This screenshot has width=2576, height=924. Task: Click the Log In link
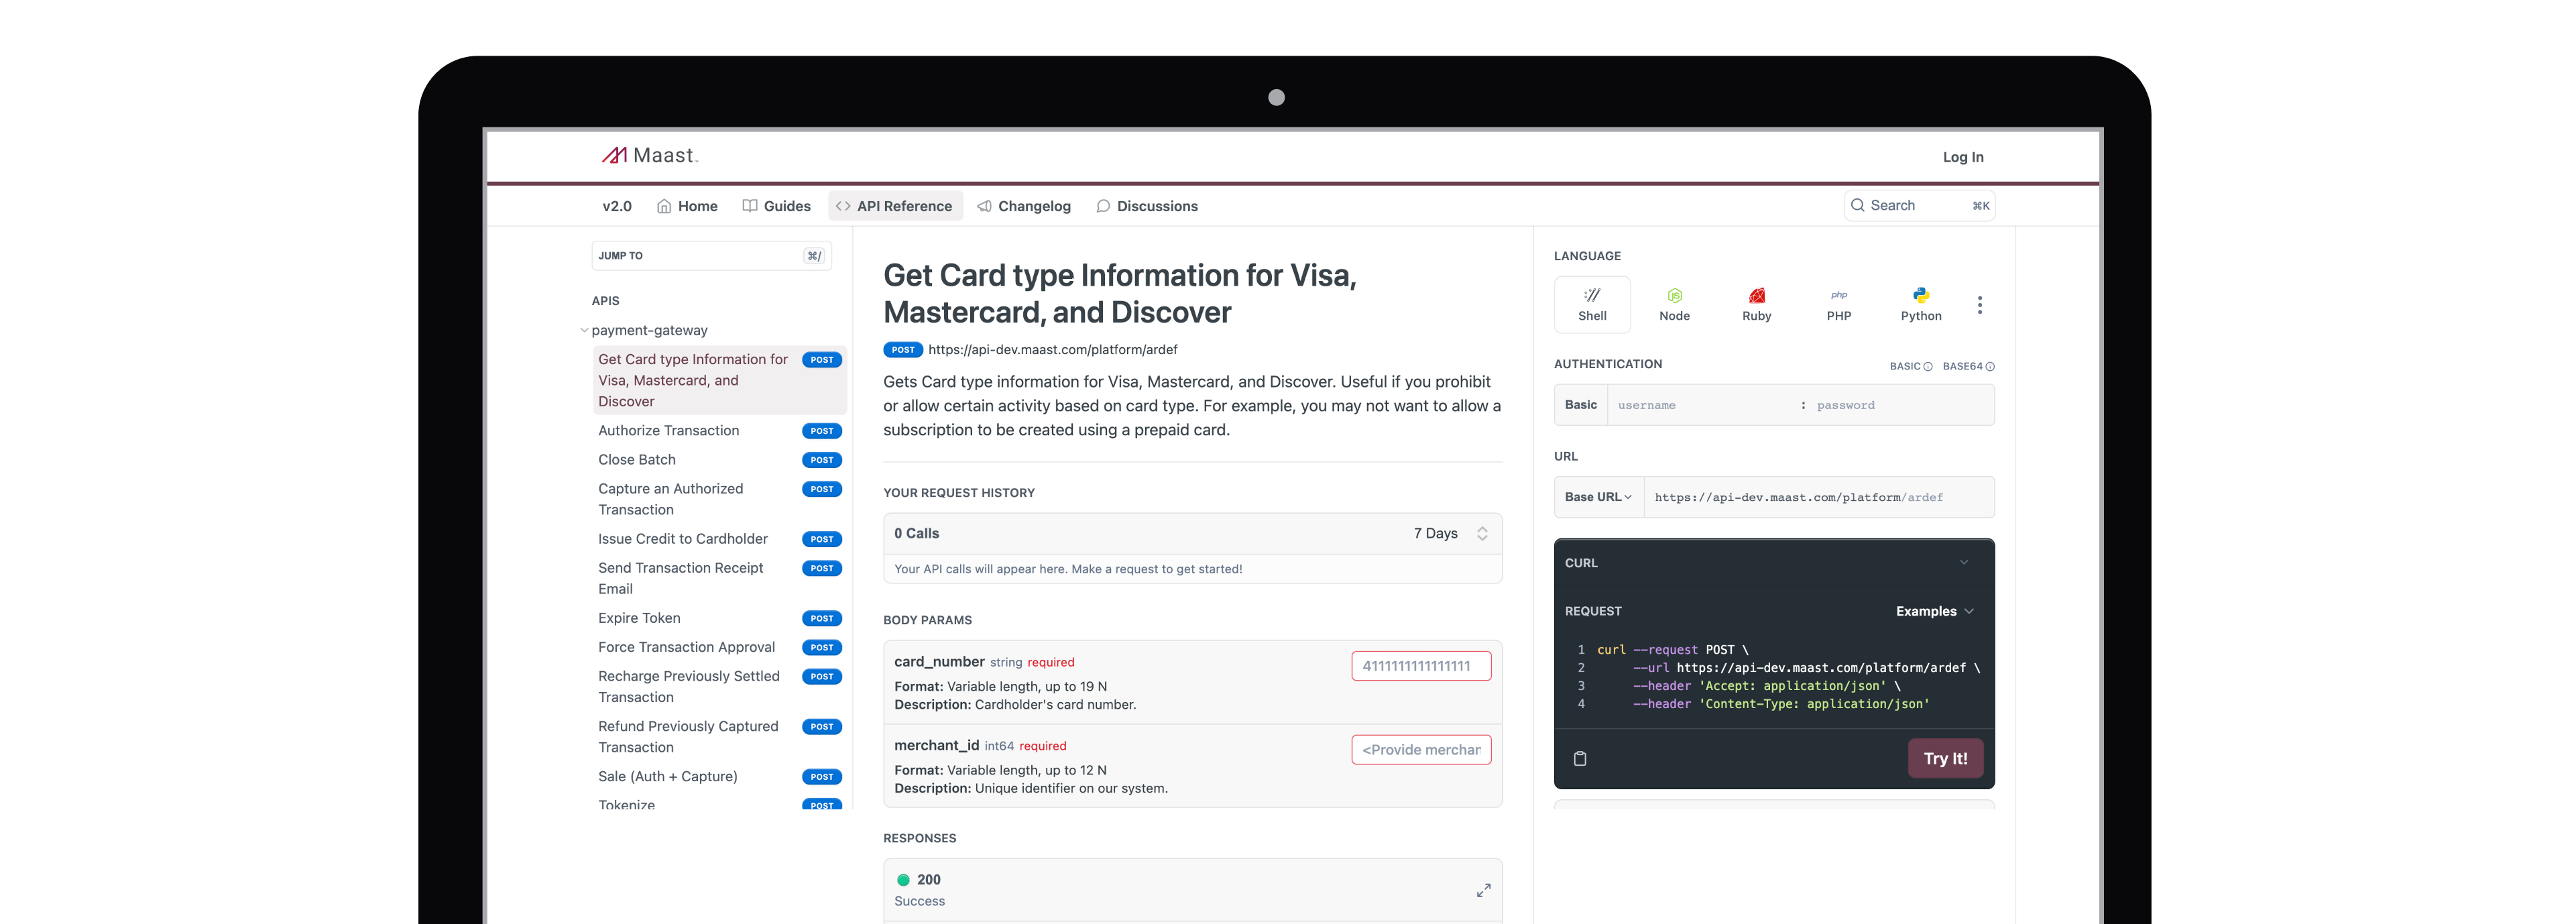(x=1962, y=157)
